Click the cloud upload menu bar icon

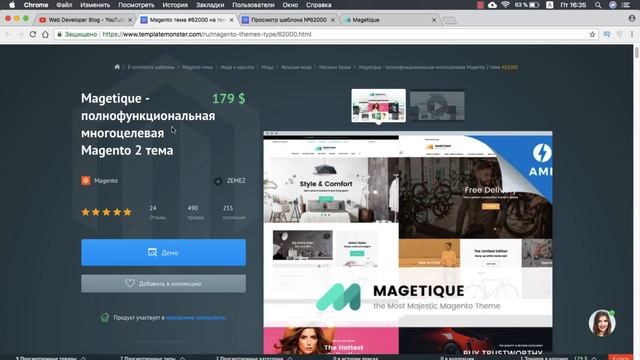[x=492, y=5]
